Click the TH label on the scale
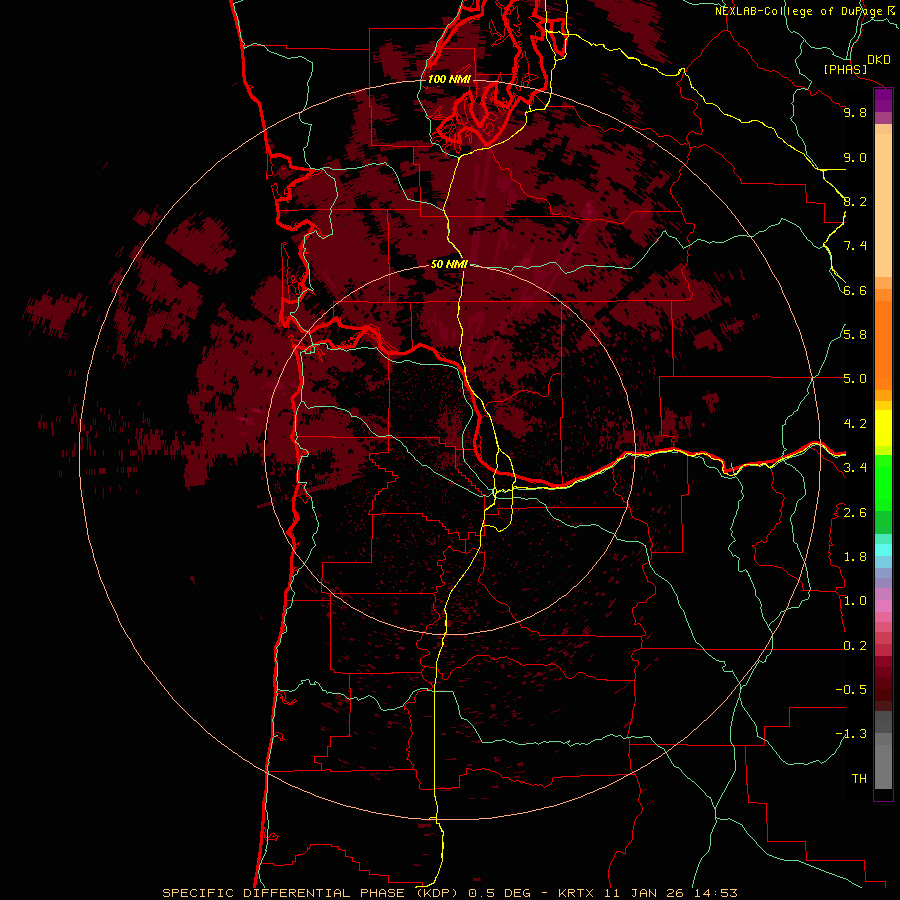Screen dimensions: 900x900 click(x=859, y=779)
